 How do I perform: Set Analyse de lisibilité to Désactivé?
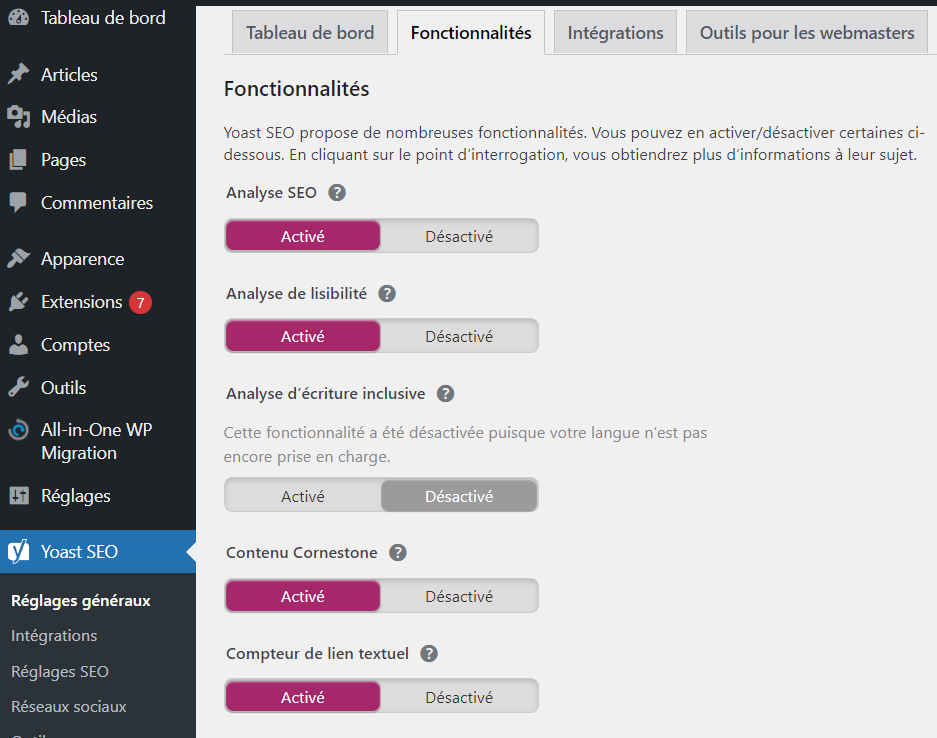click(x=459, y=337)
